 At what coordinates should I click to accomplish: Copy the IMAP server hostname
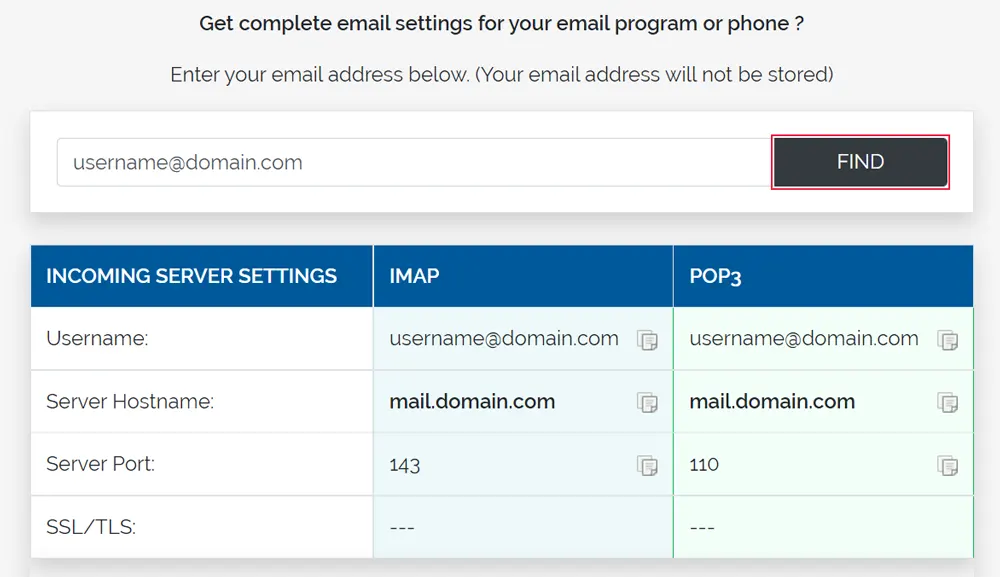[x=648, y=403]
